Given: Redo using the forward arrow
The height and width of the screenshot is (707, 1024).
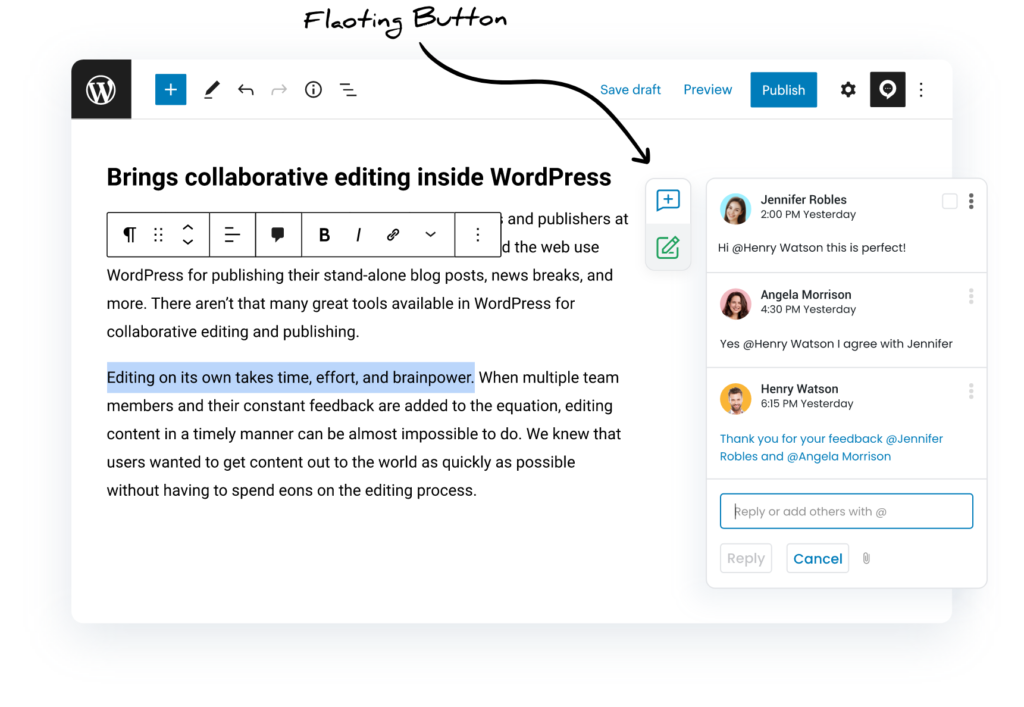Looking at the screenshot, I should (x=279, y=89).
